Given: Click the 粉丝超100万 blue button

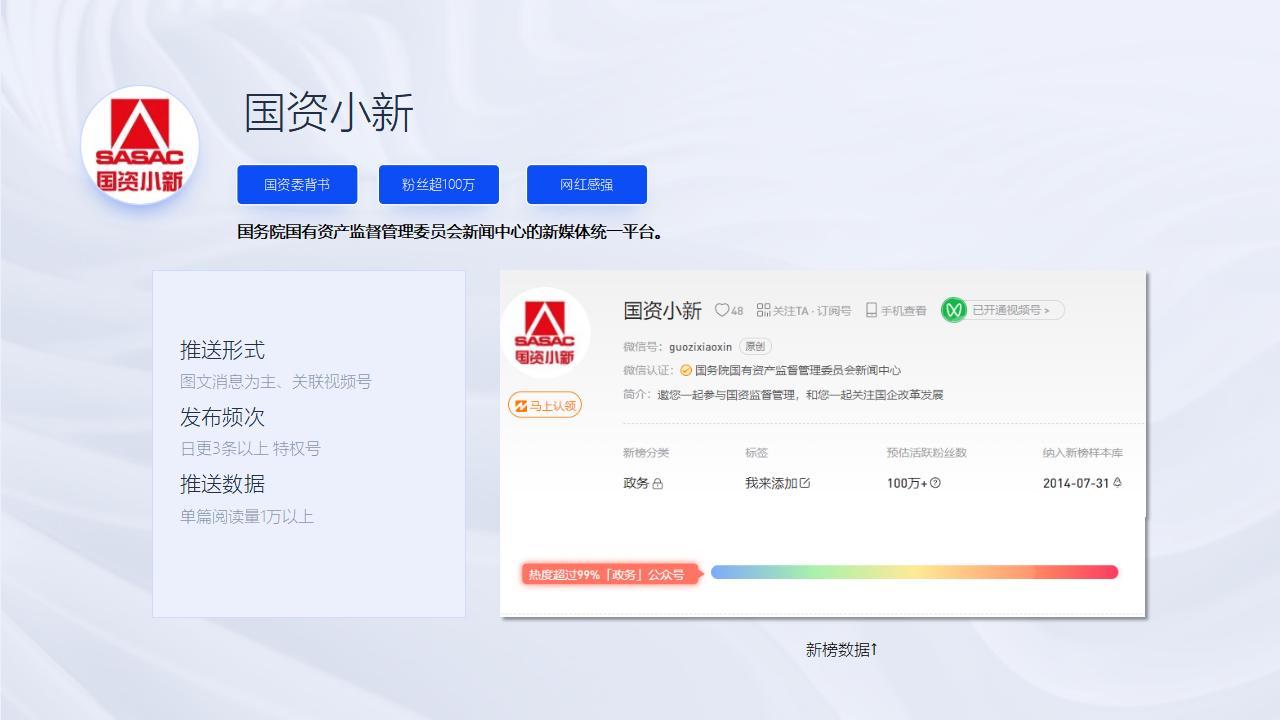Looking at the screenshot, I should click(438, 185).
